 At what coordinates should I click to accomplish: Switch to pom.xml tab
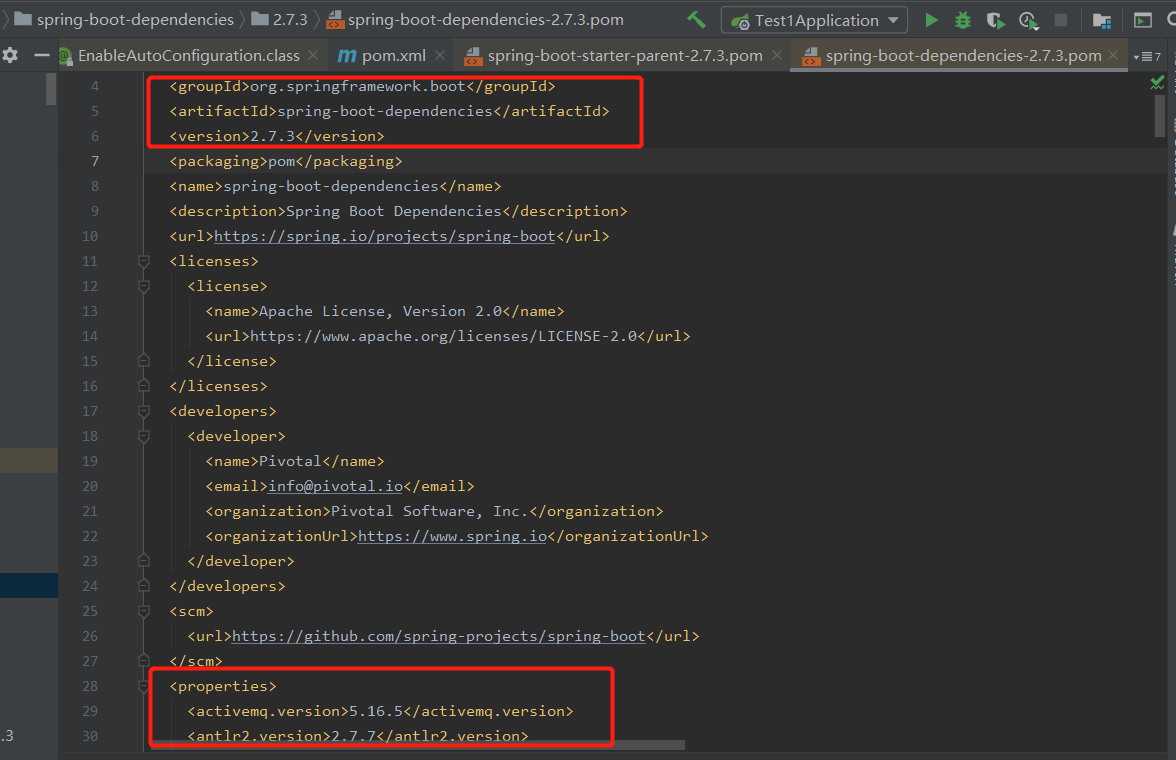pyautogui.click(x=392, y=56)
